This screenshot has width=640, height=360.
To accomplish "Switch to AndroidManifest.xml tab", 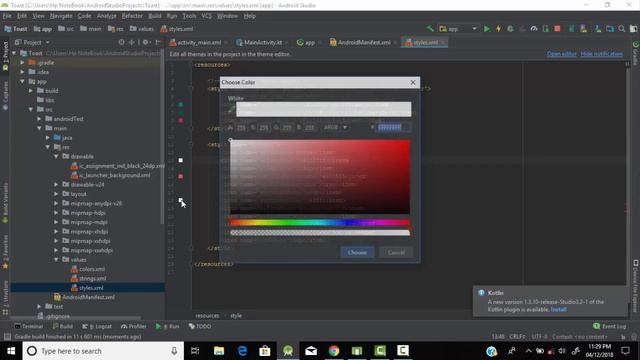I will coord(363,42).
